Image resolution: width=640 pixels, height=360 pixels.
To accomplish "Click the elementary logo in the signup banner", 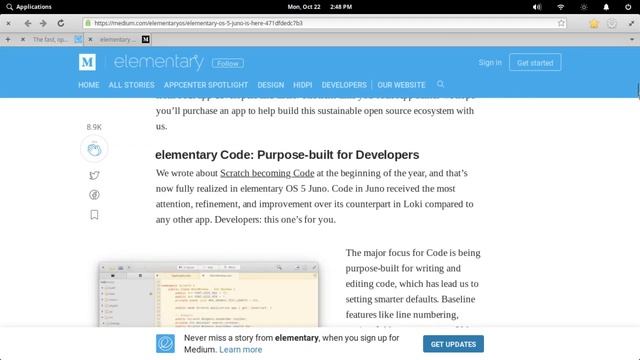I will 165,344.
